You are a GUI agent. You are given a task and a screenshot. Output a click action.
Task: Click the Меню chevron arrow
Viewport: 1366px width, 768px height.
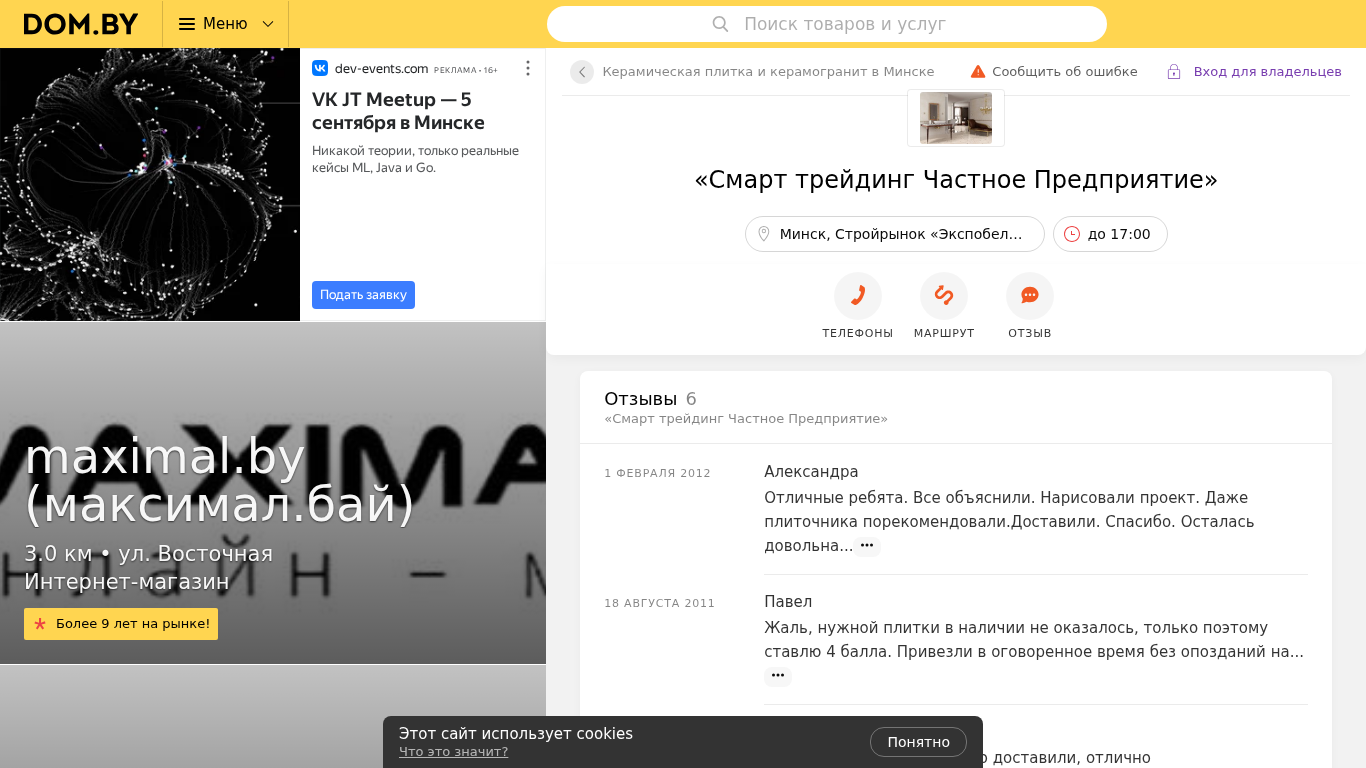tap(268, 24)
